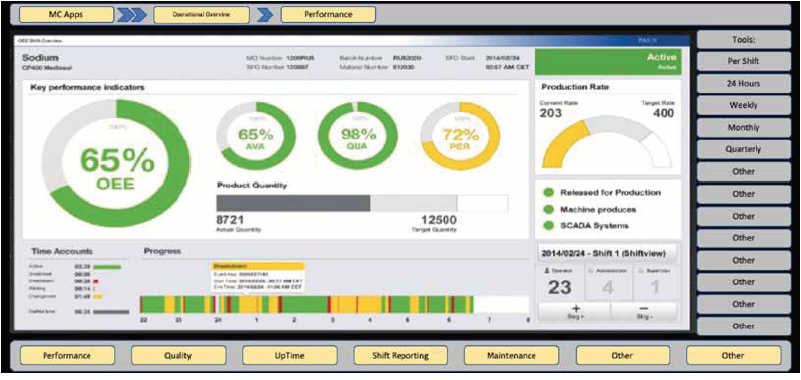Click the Product Quantity progress bar
The width and height of the screenshot is (801, 380).
click(362, 203)
